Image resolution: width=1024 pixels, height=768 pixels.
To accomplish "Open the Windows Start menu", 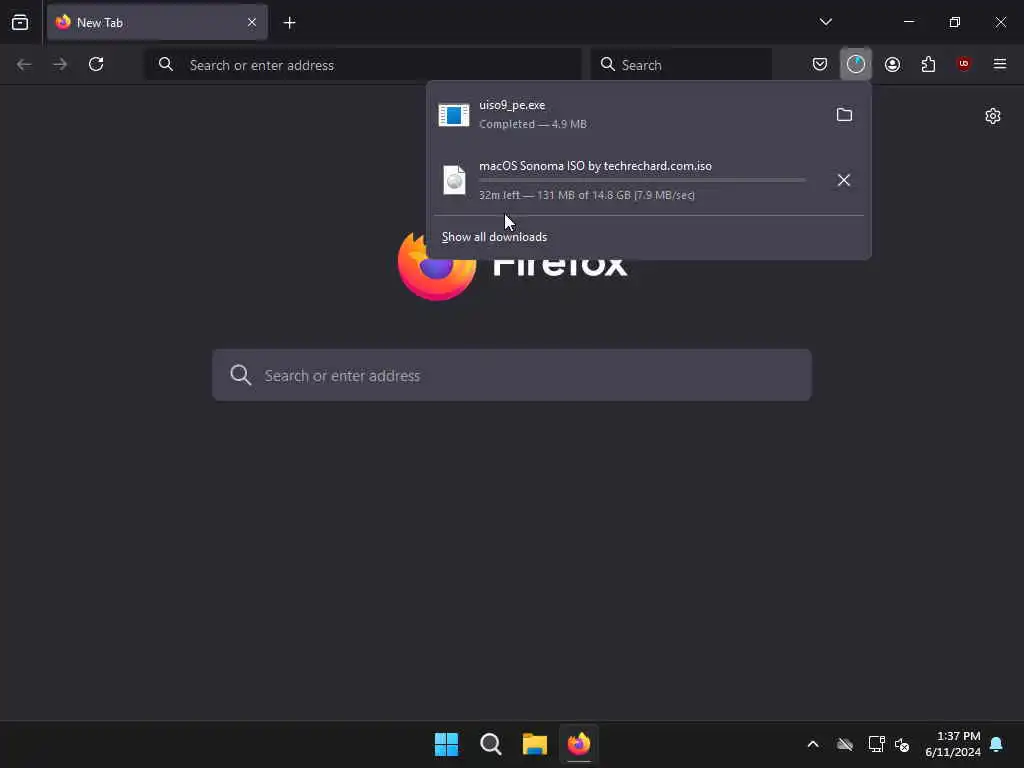I will tap(447, 744).
